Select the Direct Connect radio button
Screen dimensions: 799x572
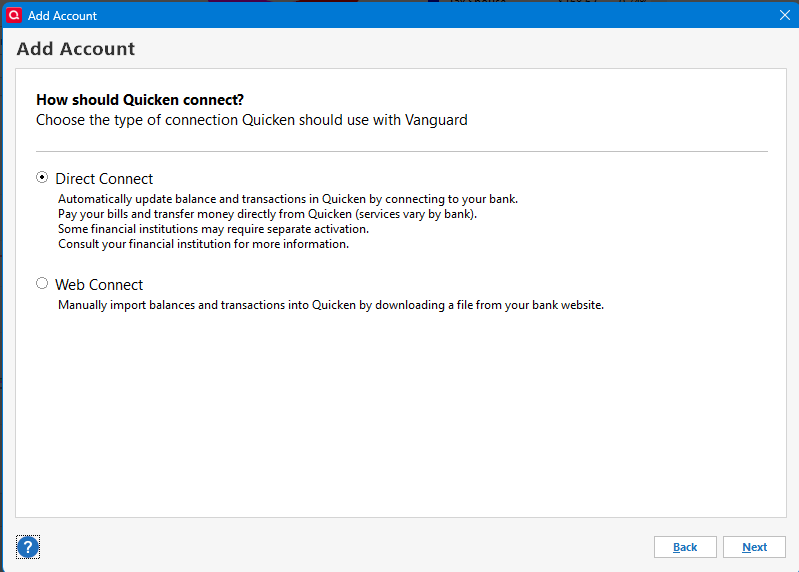[42, 178]
